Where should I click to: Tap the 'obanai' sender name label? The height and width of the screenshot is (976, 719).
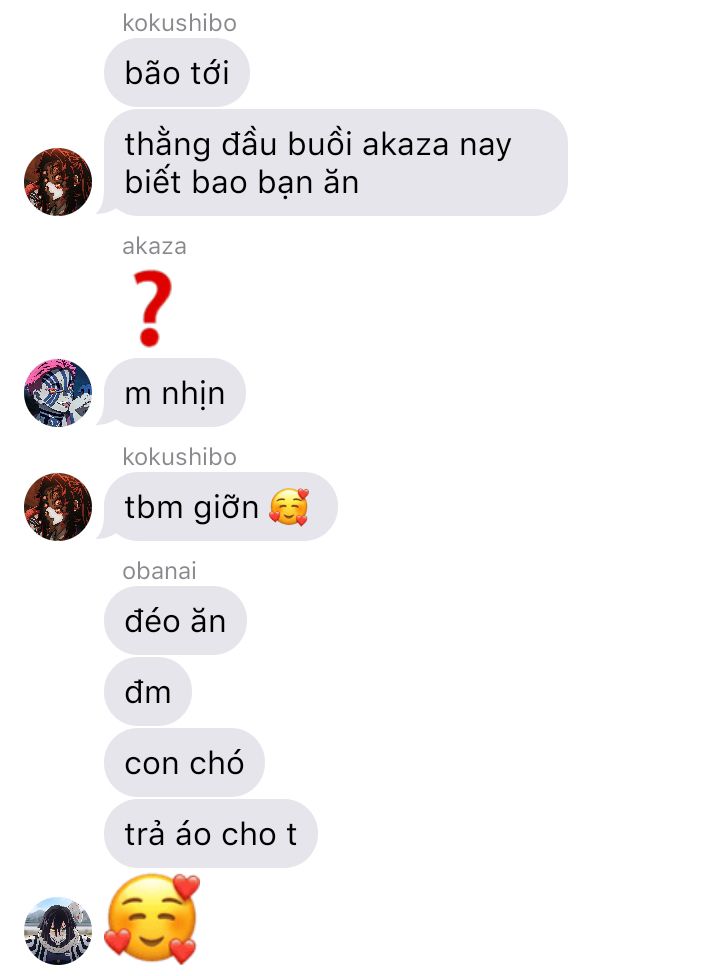click(159, 571)
